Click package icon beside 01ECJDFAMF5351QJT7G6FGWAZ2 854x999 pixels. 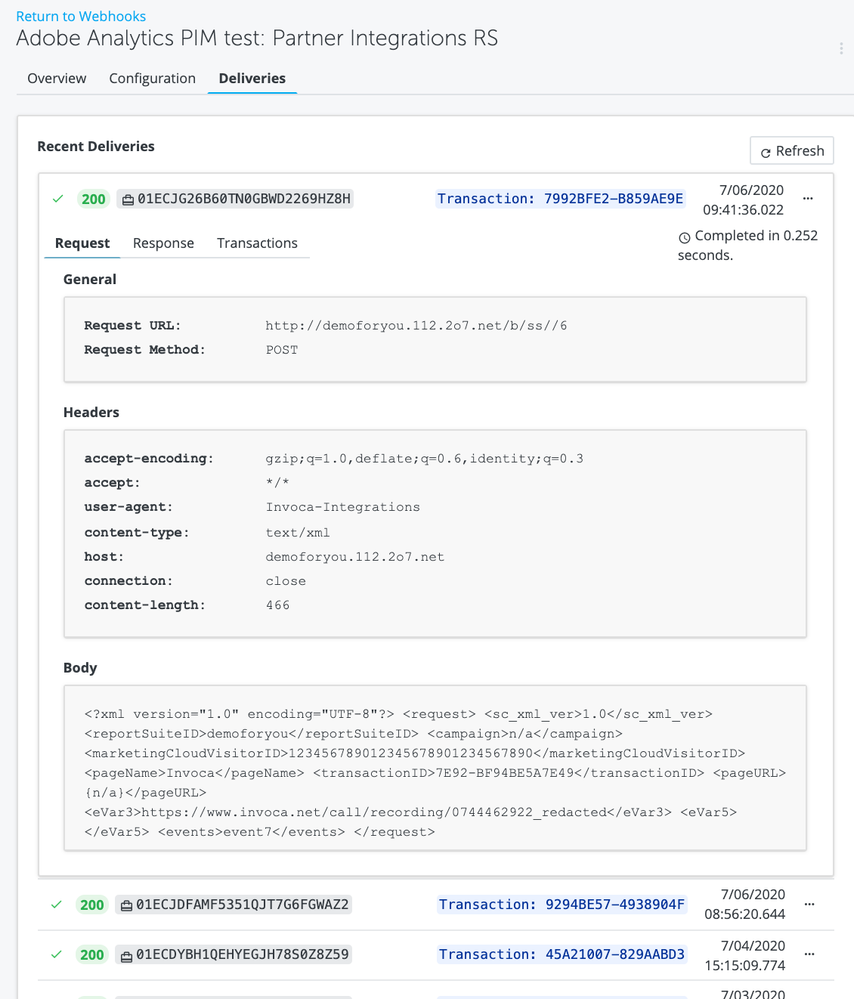[127, 905]
